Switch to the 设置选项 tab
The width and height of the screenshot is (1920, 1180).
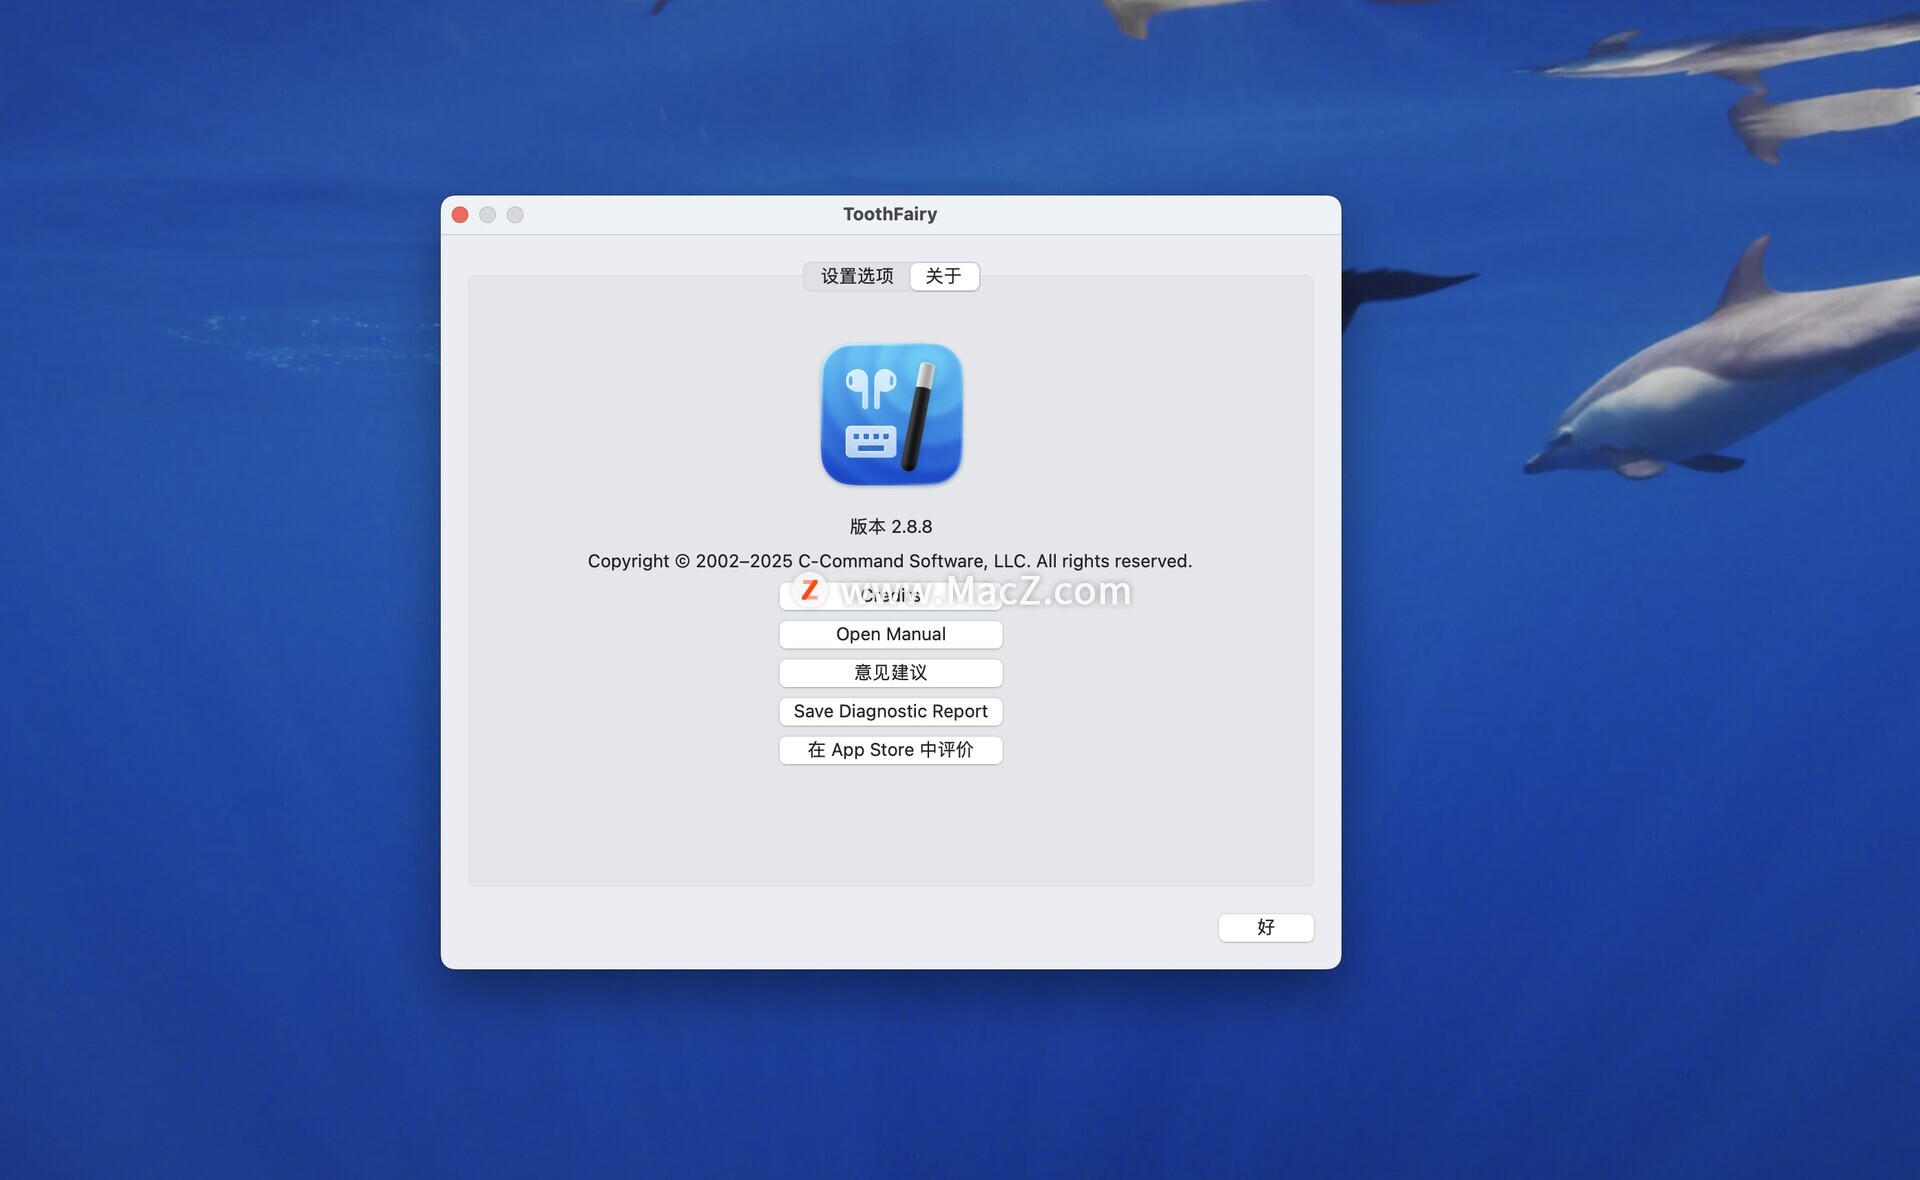(x=857, y=276)
